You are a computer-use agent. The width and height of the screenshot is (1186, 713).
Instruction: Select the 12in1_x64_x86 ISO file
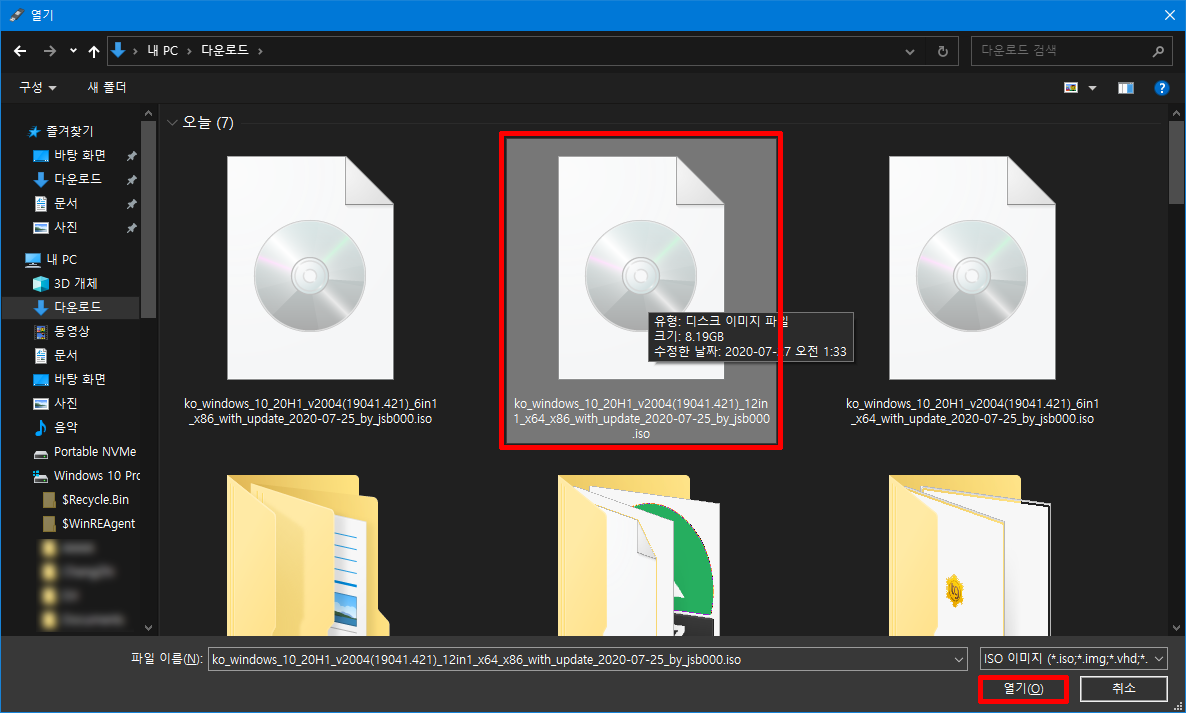pos(641,290)
